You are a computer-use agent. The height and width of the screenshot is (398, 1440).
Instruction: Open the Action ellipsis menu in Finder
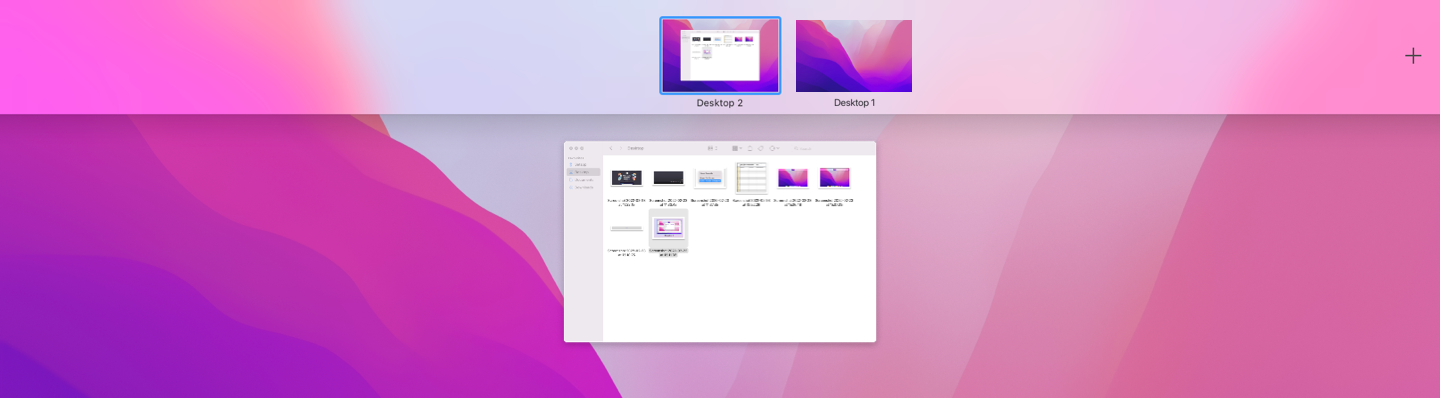pyautogui.click(x=774, y=148)
